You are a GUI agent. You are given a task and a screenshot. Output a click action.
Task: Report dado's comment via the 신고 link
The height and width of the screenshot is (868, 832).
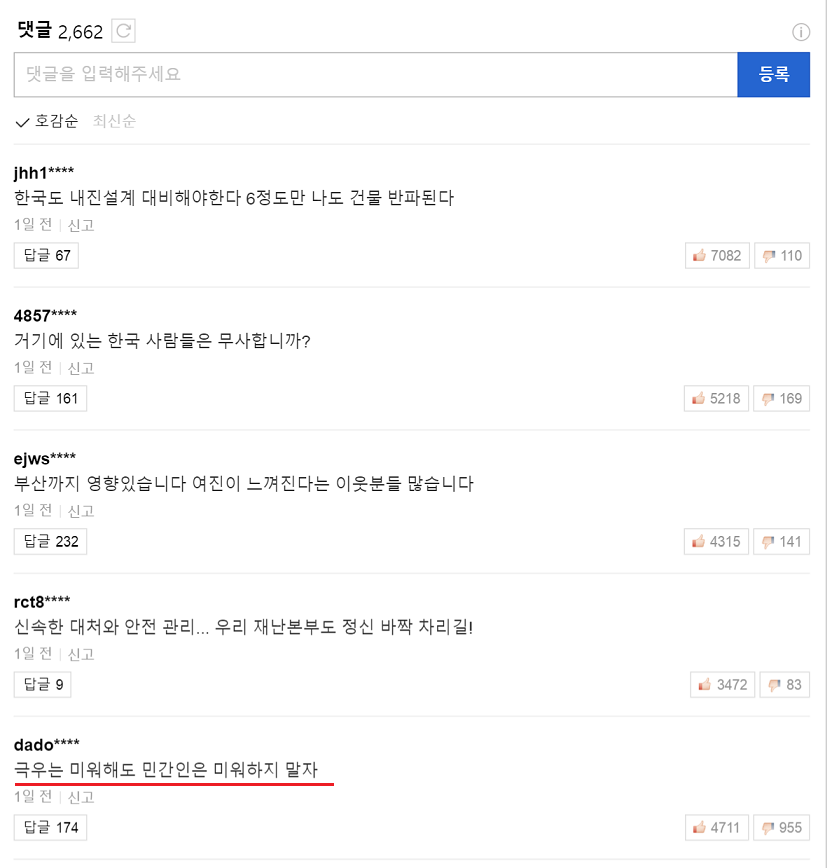coord(80,796)
